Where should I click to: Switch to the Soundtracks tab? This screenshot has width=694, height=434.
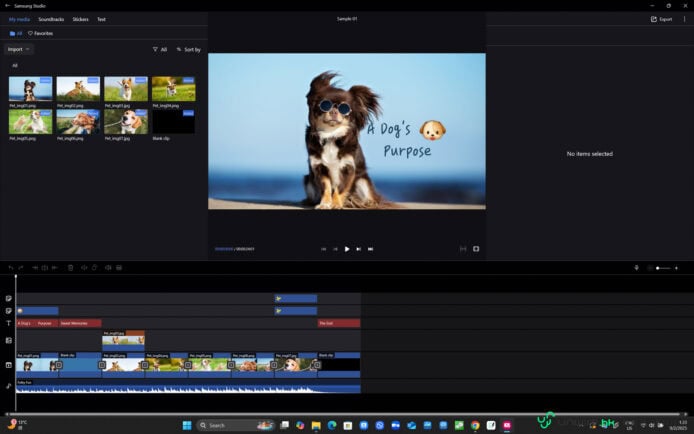[x=51, y=19]
